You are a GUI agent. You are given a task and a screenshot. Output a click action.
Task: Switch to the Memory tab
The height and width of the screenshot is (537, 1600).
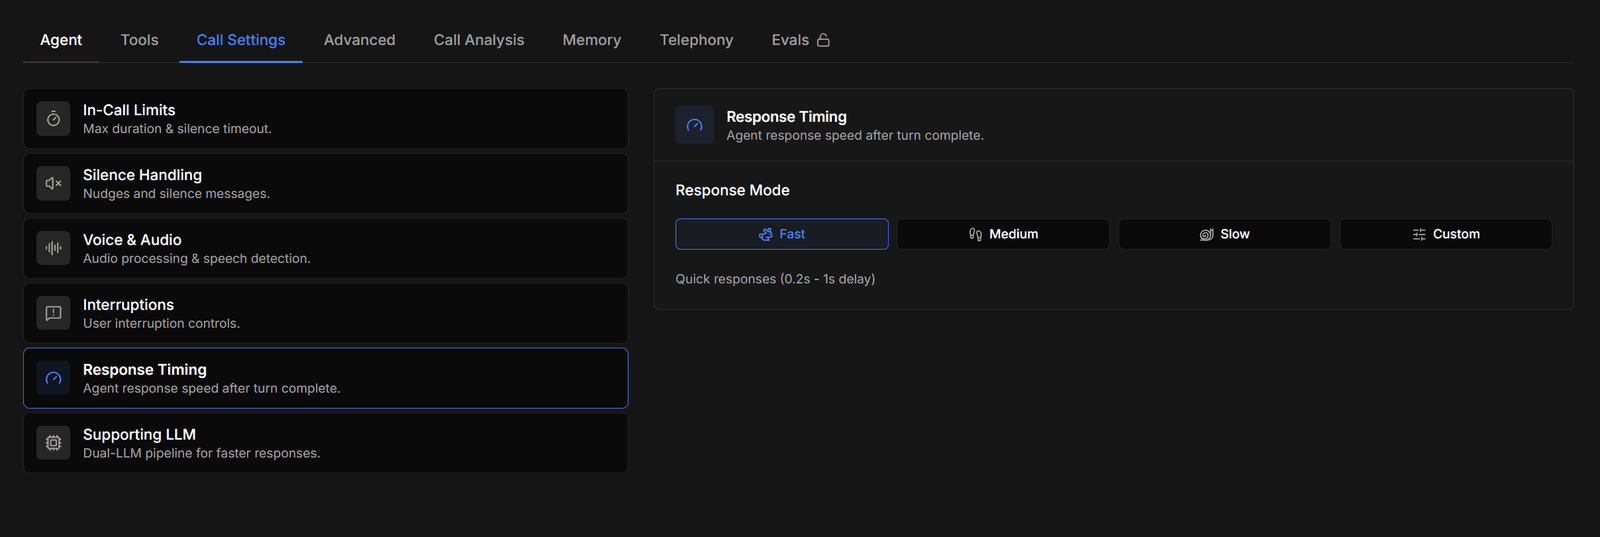pyautogui.click(x=591, y=40)
